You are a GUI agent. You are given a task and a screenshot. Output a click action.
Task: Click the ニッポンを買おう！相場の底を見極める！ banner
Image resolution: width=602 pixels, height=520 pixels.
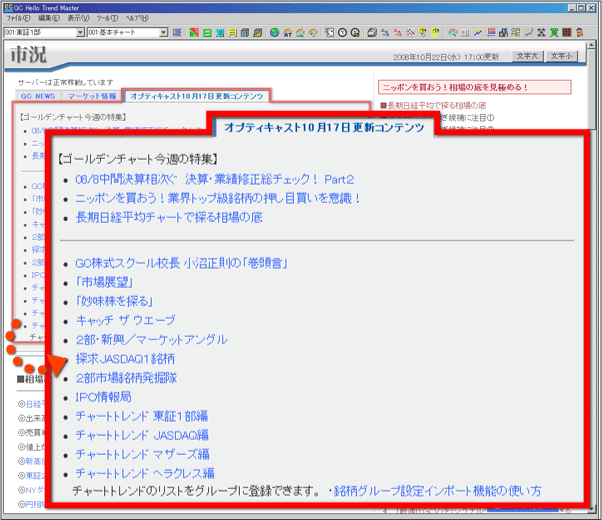[x=475, y=87]
